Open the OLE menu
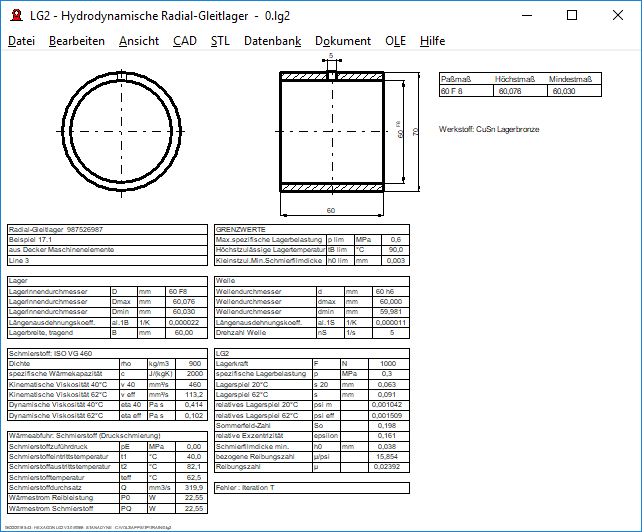 click(x=396, y=41)
